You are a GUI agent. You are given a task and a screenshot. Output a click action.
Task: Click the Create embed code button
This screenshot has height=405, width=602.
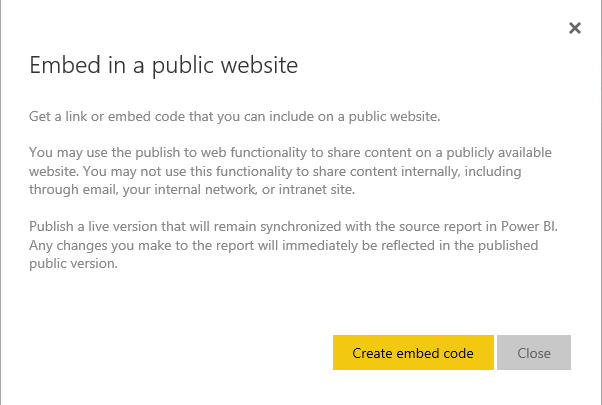413,352
